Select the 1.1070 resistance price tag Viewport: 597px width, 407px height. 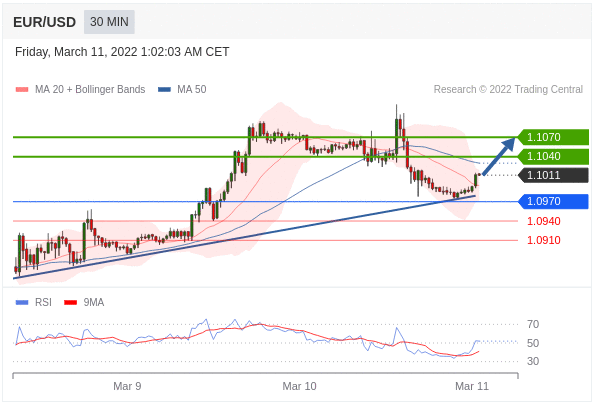point(553,137)
